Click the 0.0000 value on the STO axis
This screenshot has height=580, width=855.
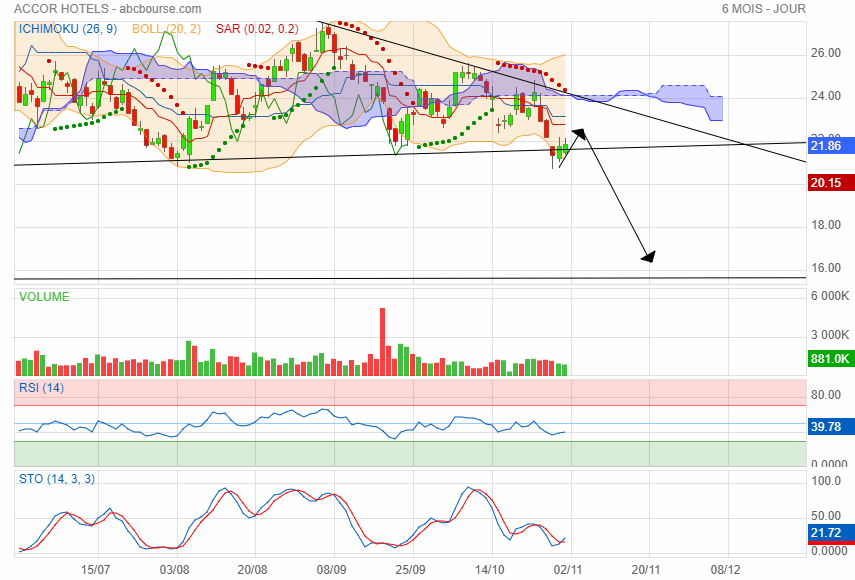[829, 551]
